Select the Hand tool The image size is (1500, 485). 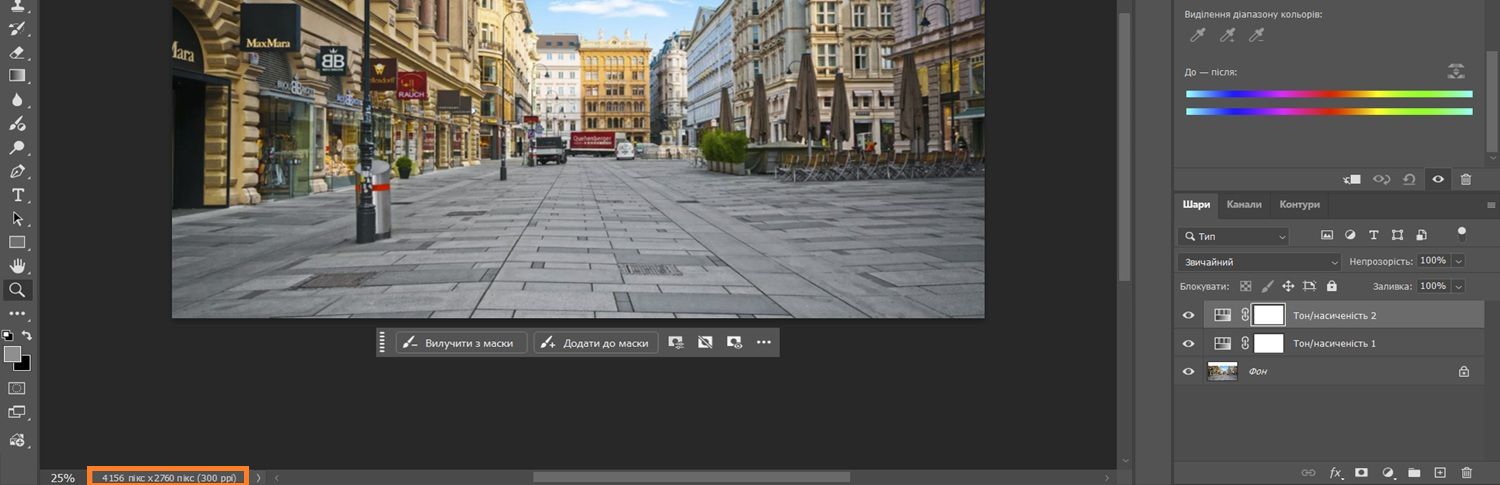17,266
